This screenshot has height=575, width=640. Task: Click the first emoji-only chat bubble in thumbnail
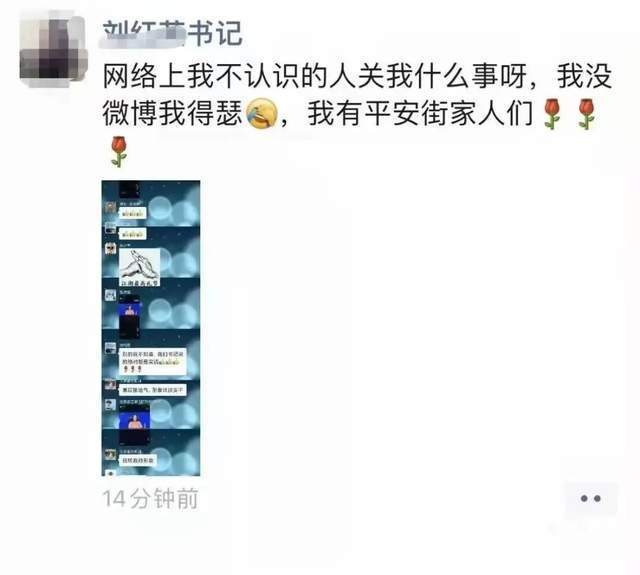click(x=132, y=213)
